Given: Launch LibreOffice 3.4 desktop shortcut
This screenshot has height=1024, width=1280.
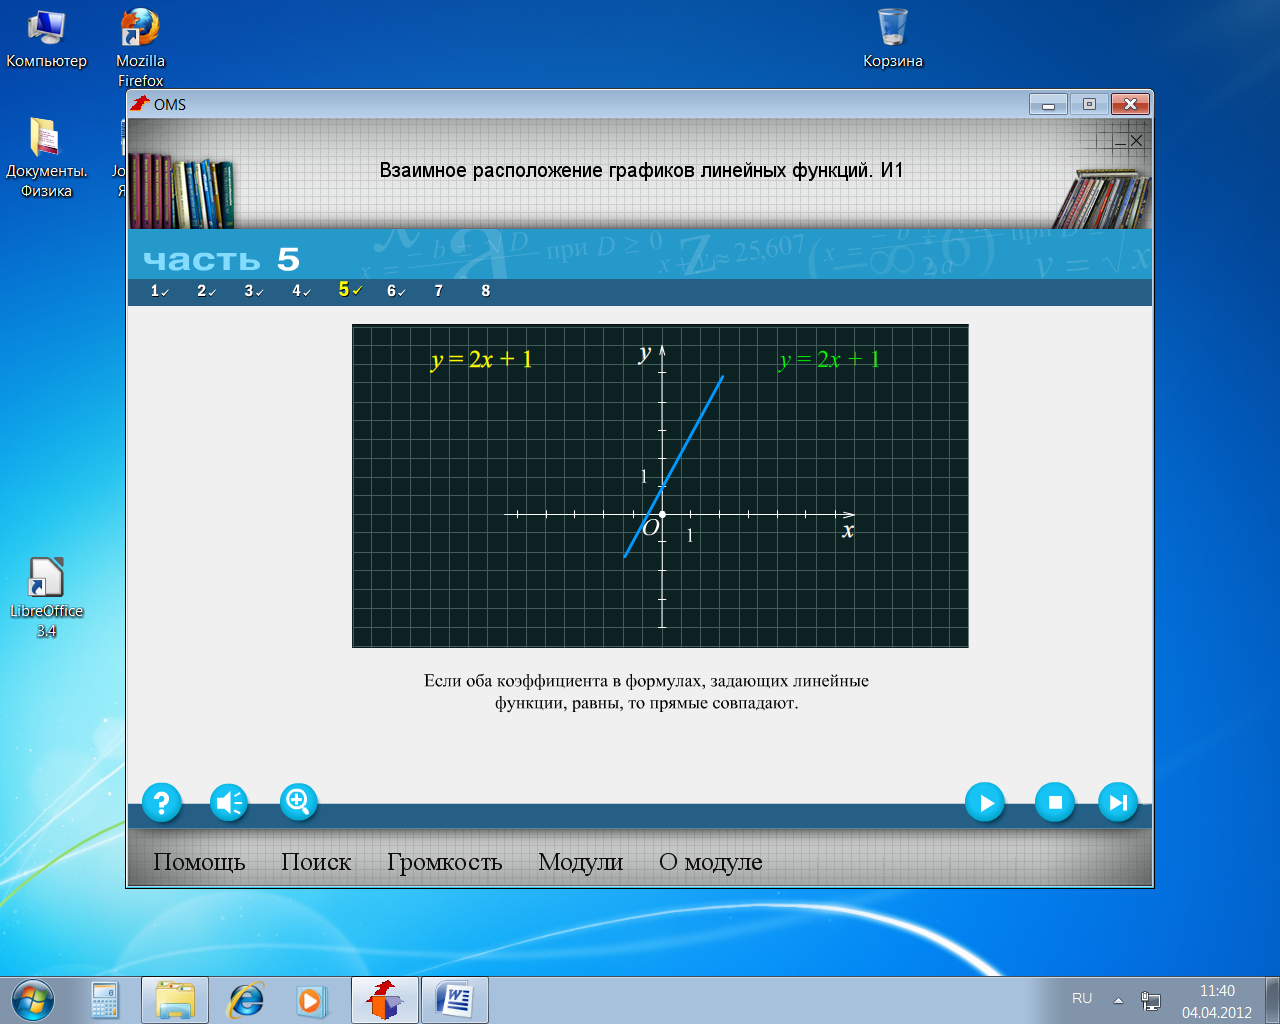Looking at the screenshot, I should pos(46,598).
